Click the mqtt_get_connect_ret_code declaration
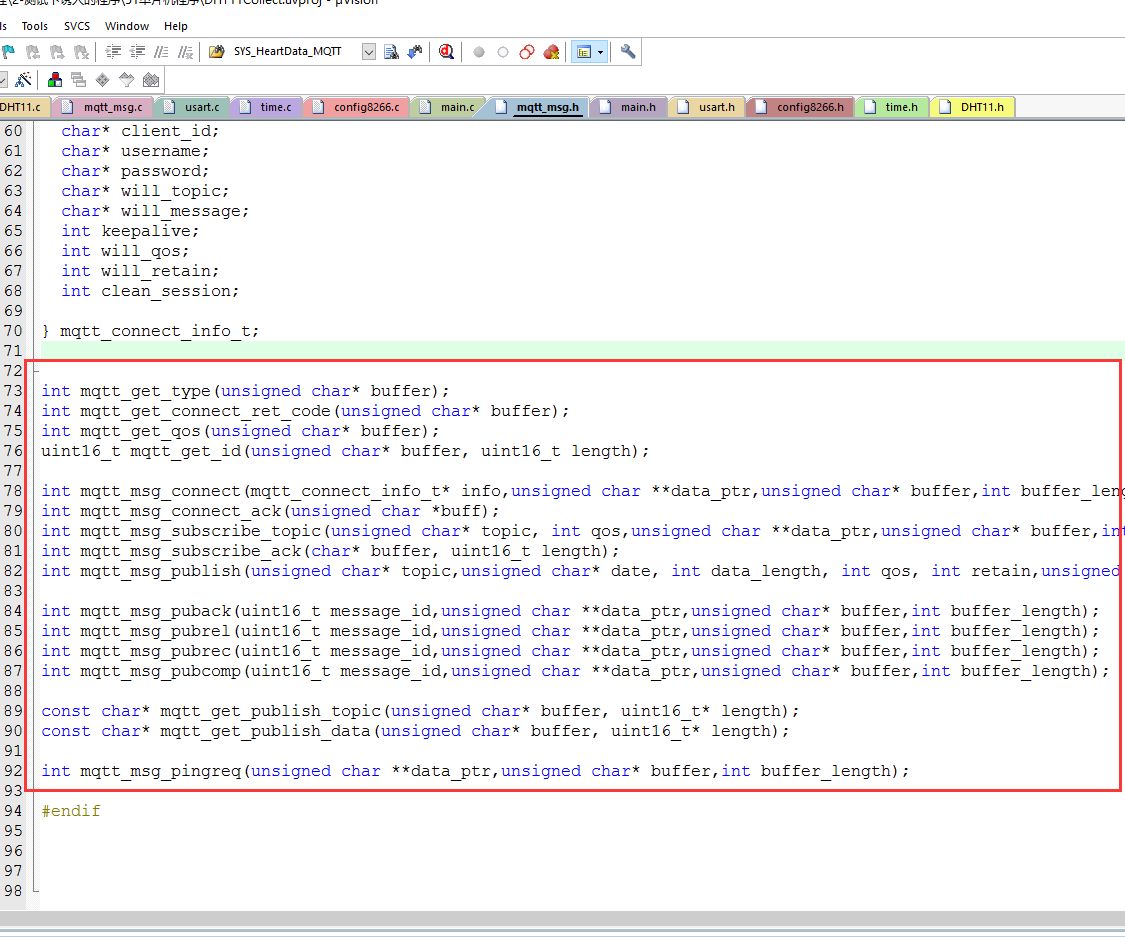Screen dimensions: 1125x937 coord(305,411)
